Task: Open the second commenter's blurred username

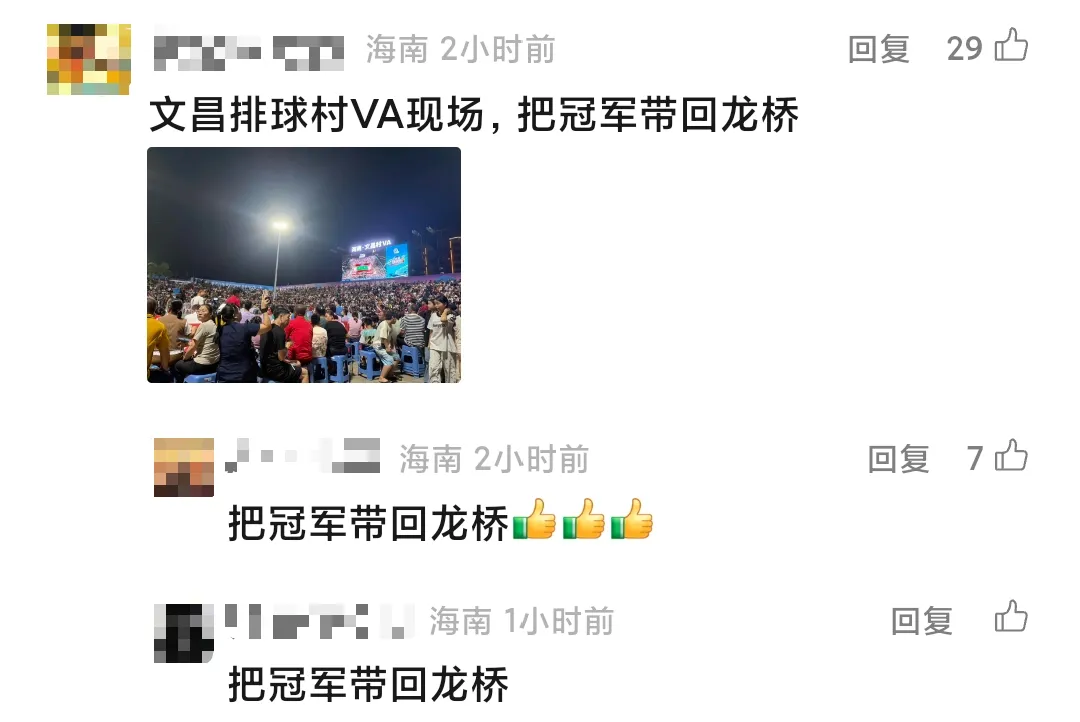Action: [303, 455]
